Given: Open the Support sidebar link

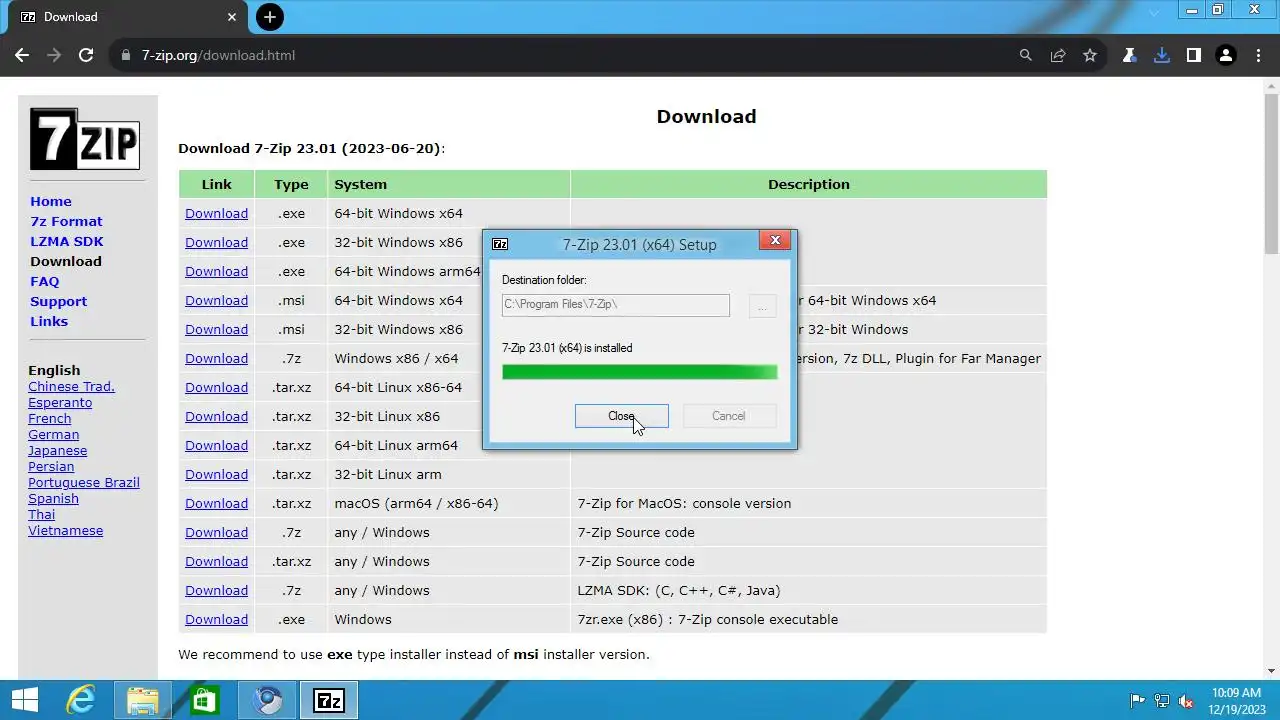Looking at the screenshot, I should (x=58, y=301).
